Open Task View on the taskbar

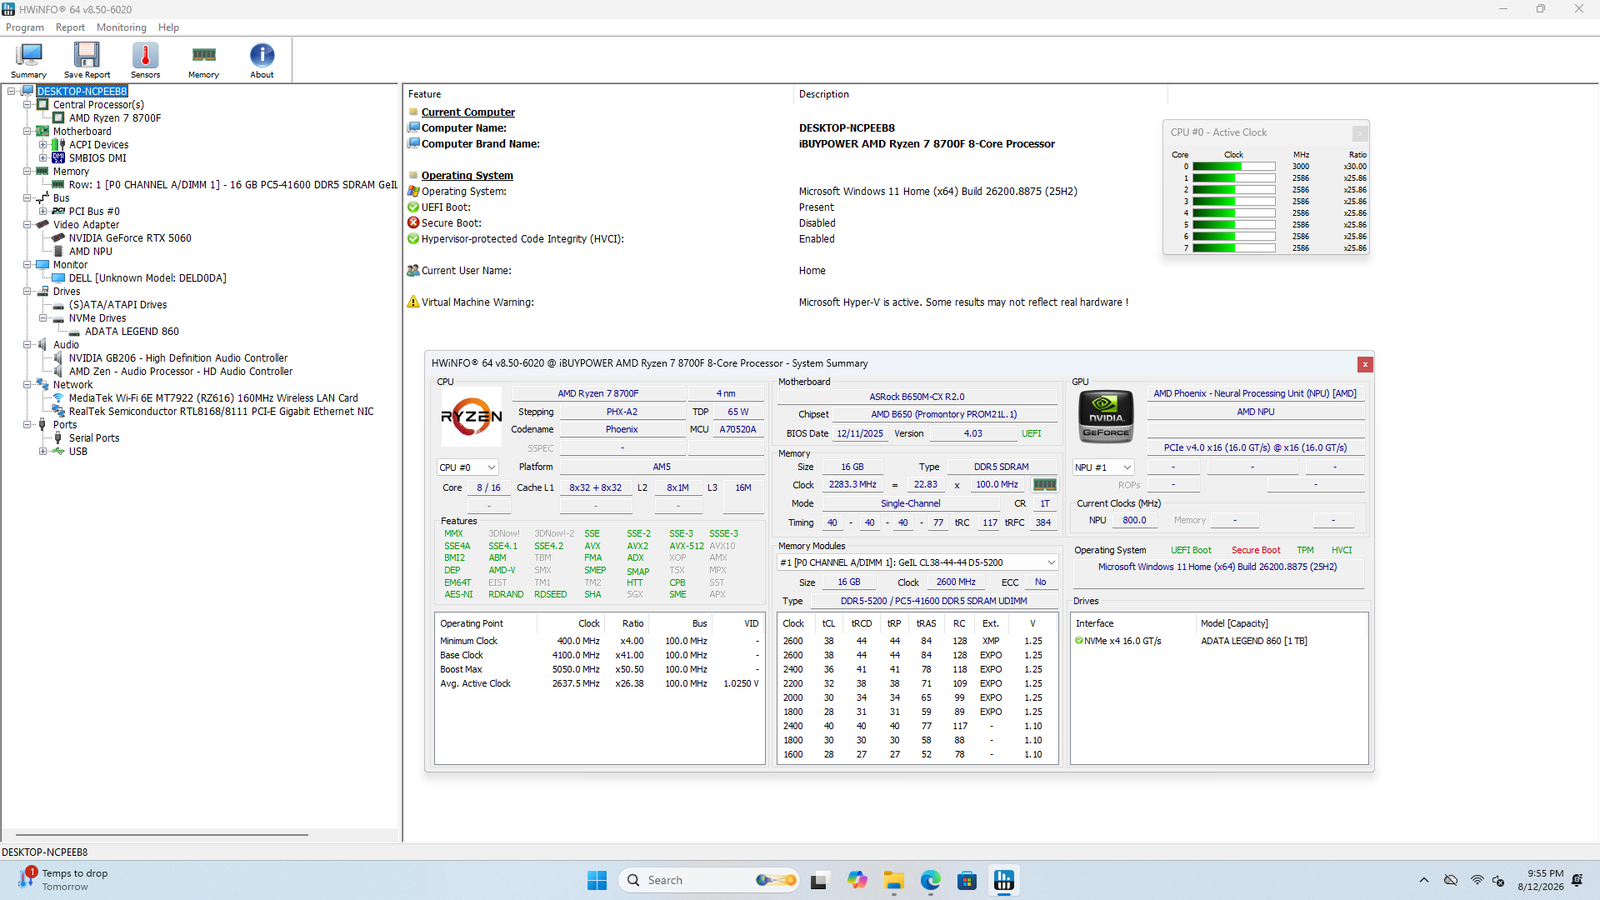pyautogui.click(x=819, y=880)
